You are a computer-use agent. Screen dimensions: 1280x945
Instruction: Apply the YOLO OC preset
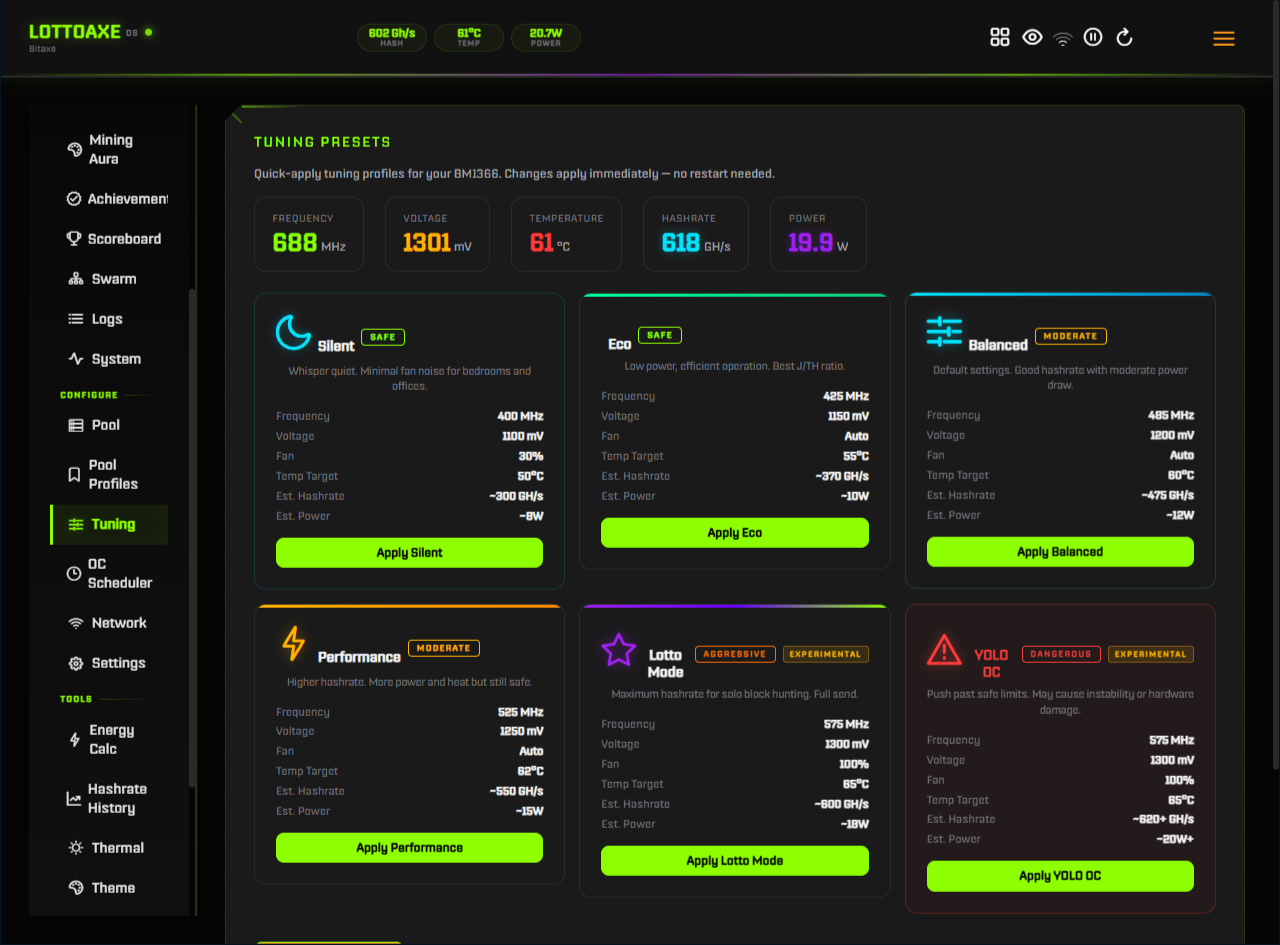(1060, 876)
